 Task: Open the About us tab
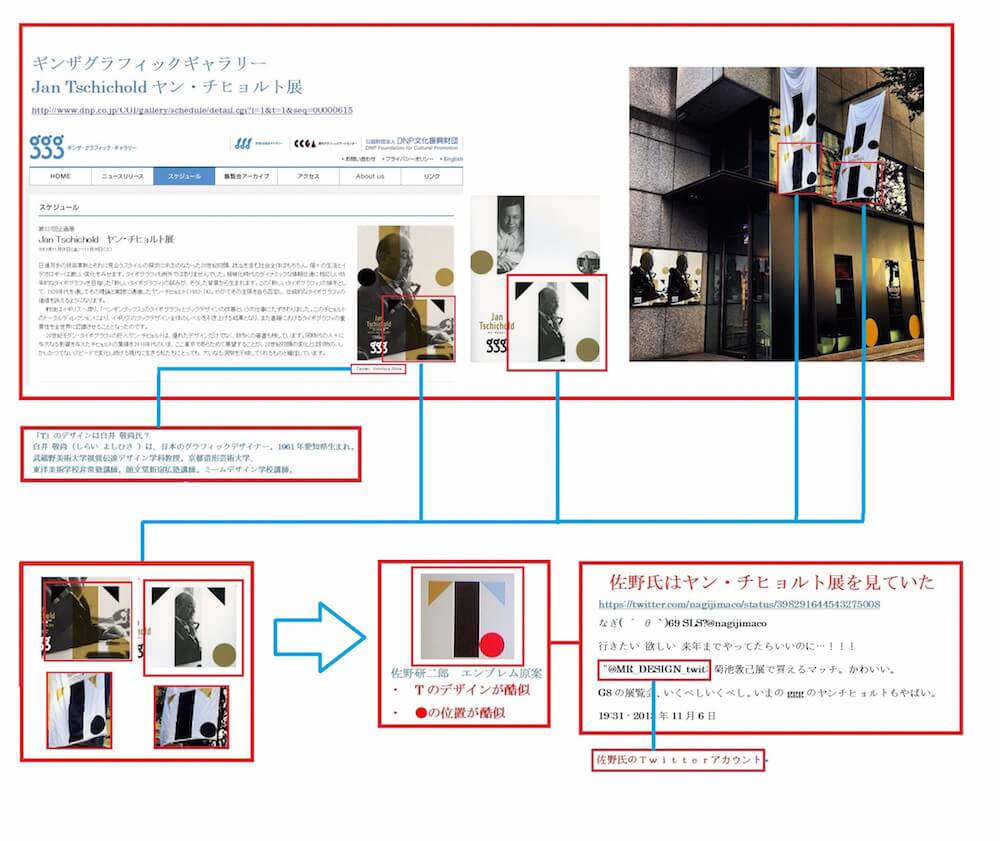(370, 176)
